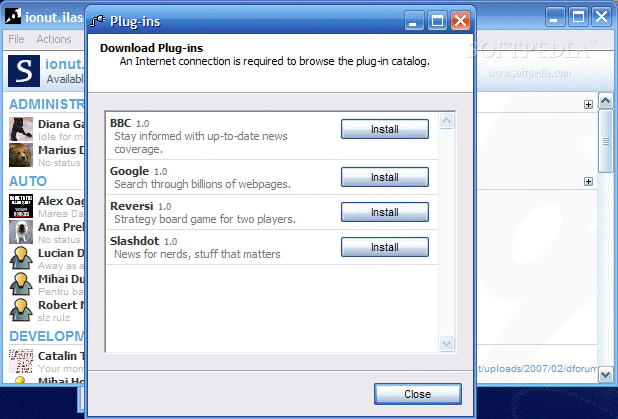Select Ana contact dog avatar
The image size is (618, 419).
[x=21, y=232]
